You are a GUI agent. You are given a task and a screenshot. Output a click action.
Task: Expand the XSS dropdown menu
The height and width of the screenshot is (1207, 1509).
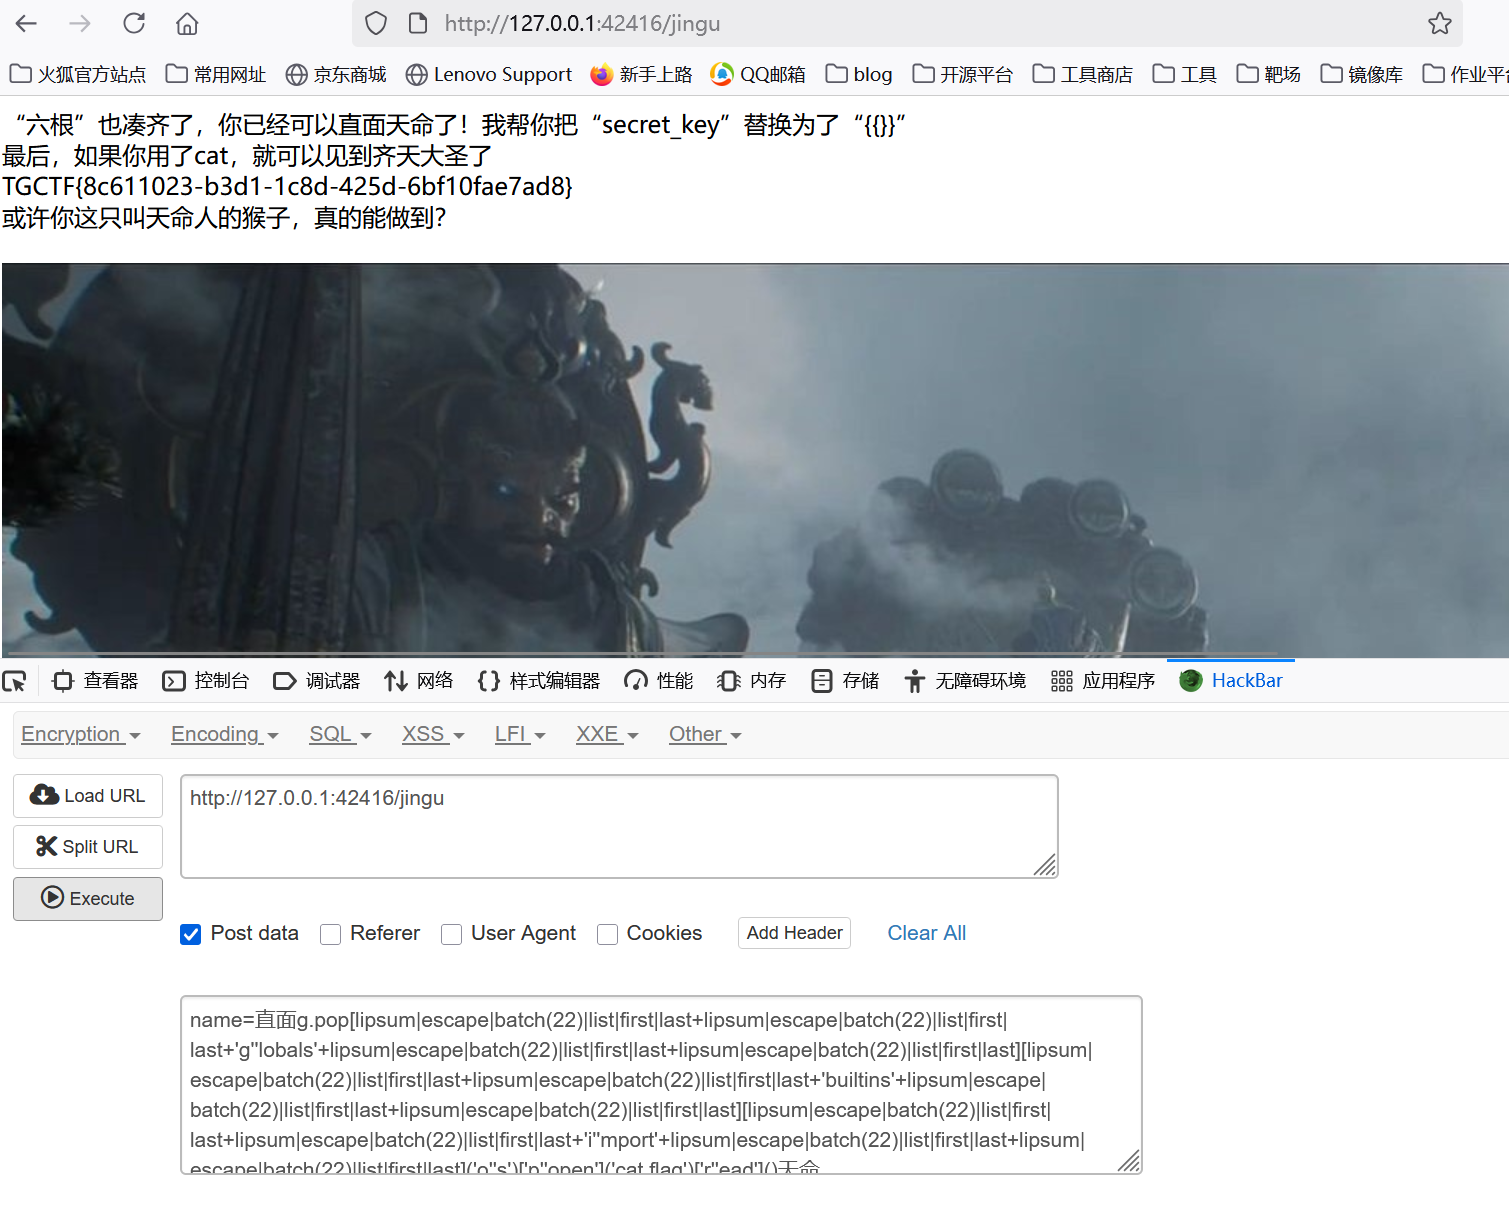click(433, 734)
